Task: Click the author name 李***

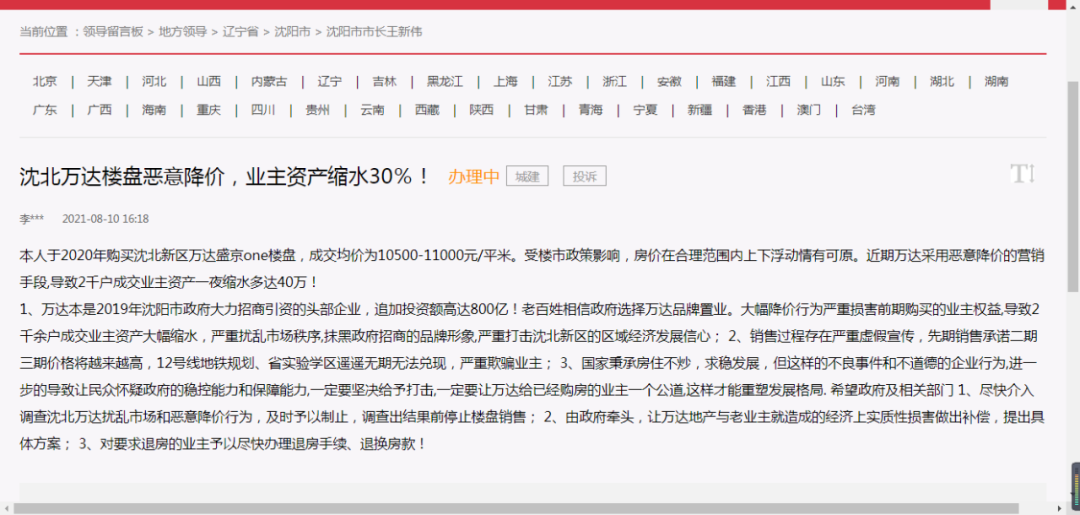Action: (32, 219)
